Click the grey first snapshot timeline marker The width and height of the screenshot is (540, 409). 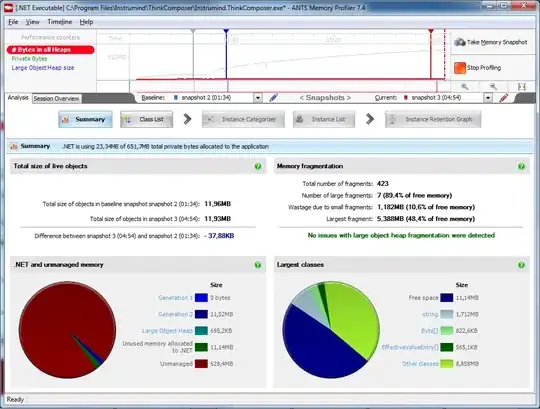click(x=193, y=31)
